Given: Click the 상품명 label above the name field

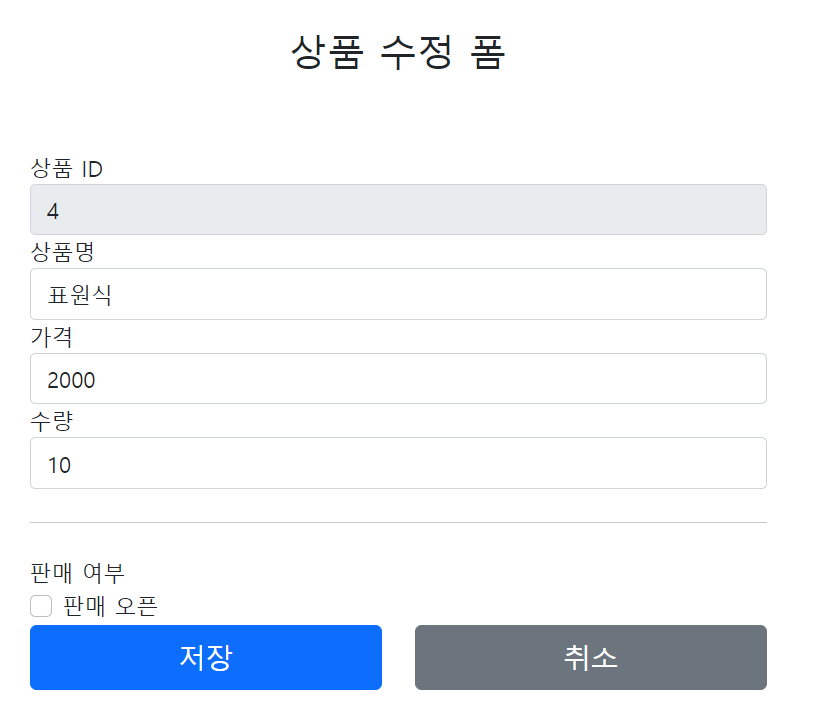Looking at the screenshot, I should 62,252.
